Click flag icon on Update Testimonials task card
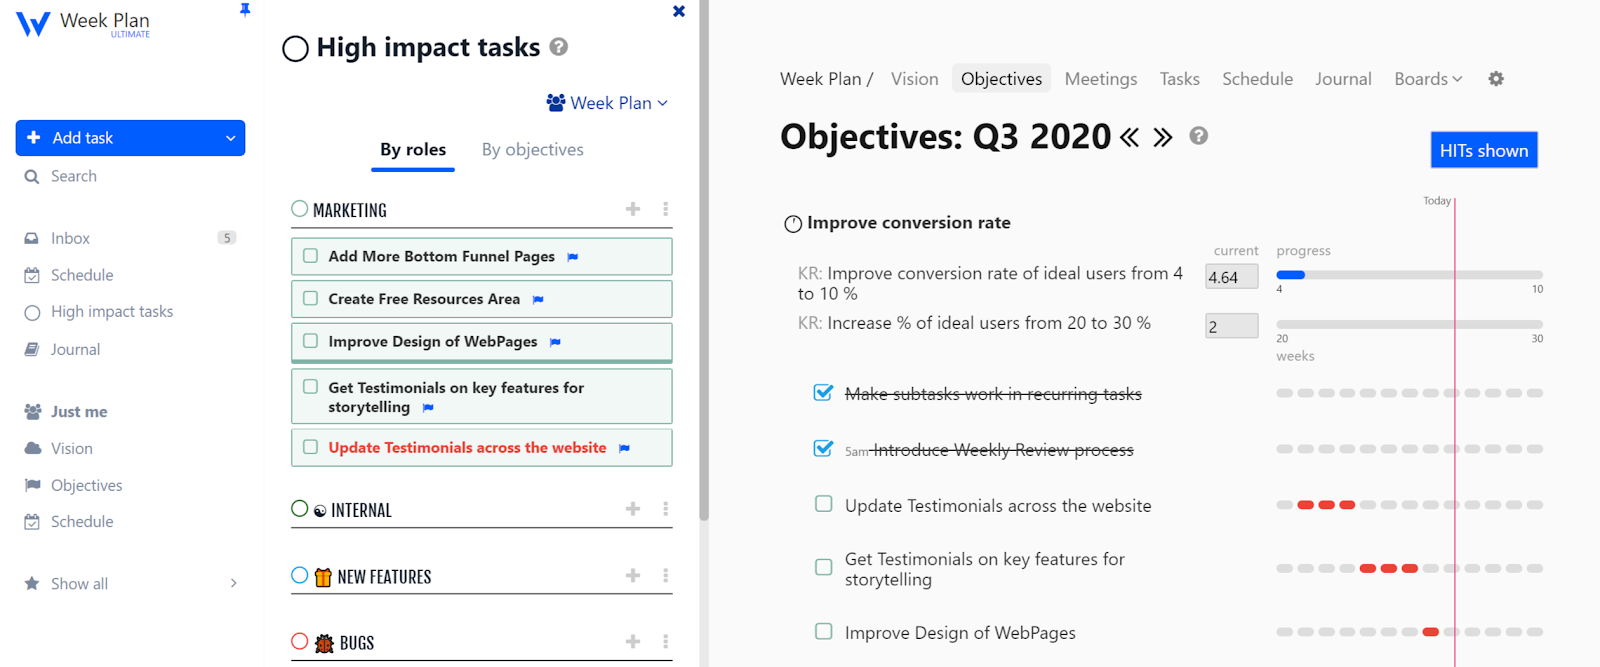Screen dimensions: 1600x667 point(624,448)
